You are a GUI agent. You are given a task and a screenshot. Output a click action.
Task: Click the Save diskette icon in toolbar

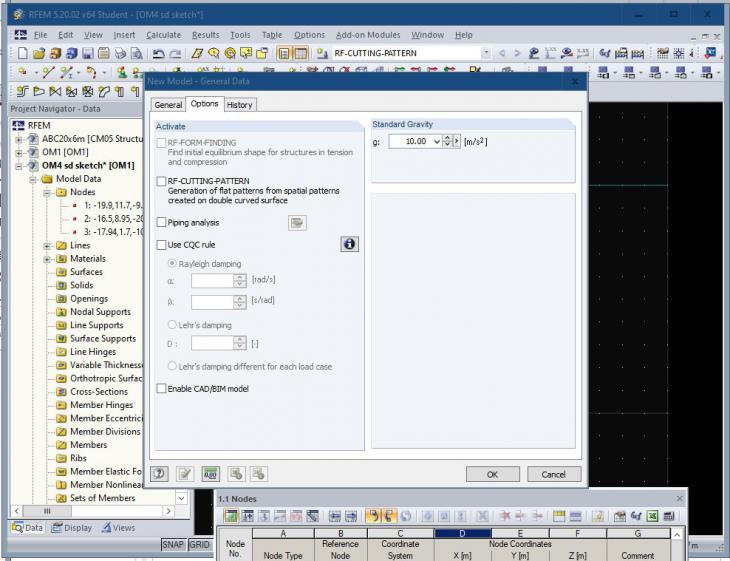[x=88, y=53]
